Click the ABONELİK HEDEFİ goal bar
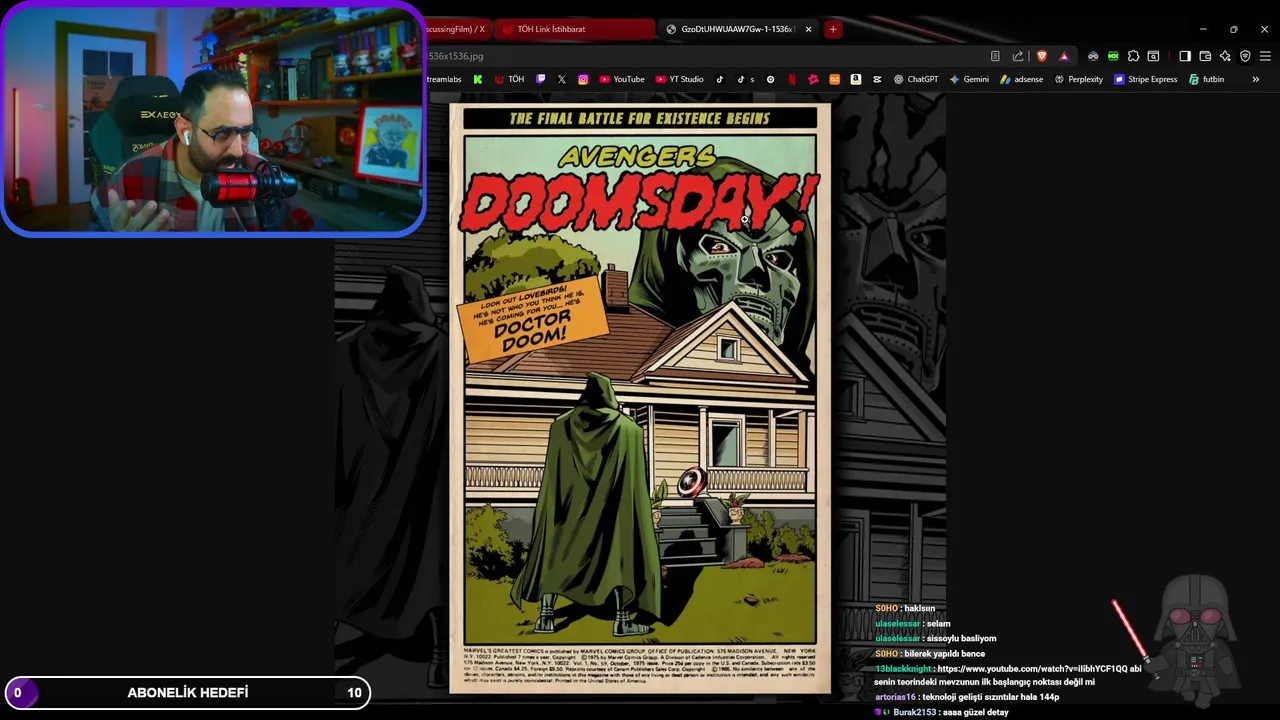The height and width of the screenshot is (720, 1280). [x=187, y=692]
